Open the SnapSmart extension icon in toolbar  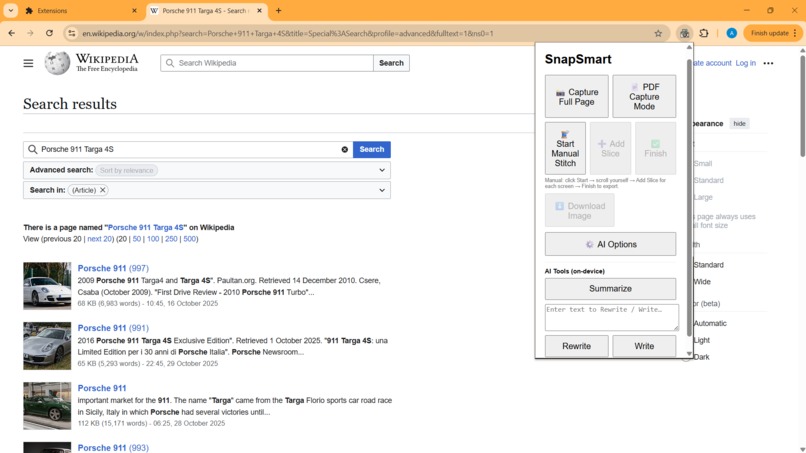pos(684,33)
